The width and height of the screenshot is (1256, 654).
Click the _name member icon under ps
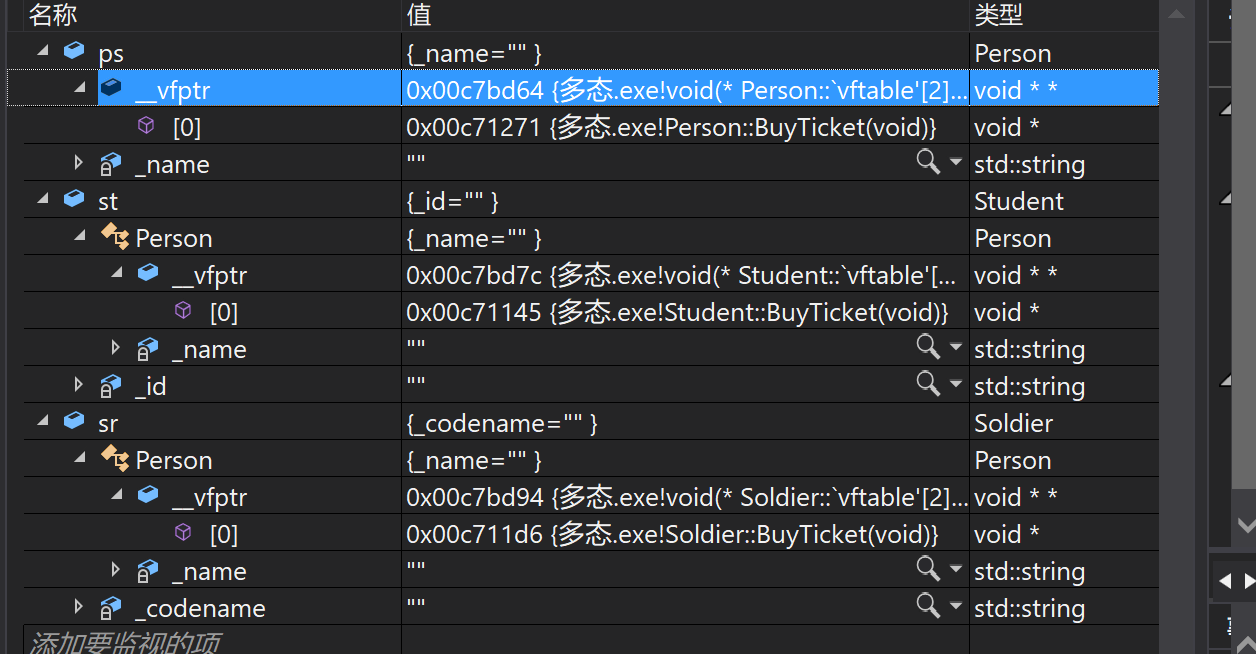click(110, 163)
